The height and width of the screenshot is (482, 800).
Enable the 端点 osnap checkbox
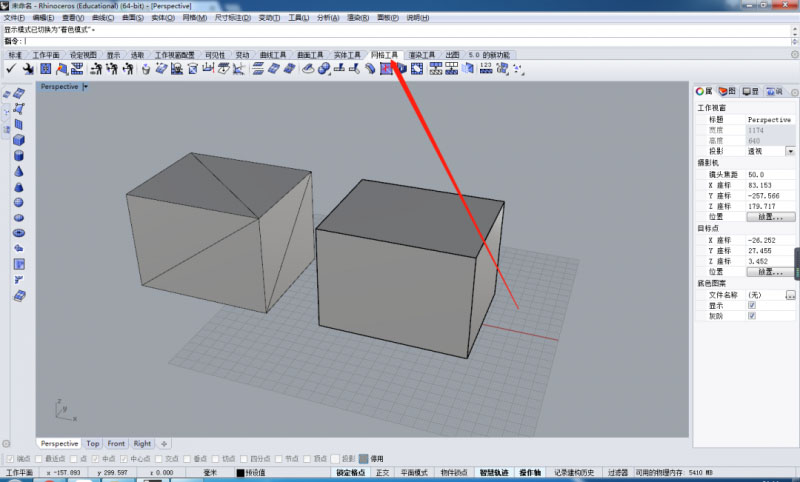point(9,458)
